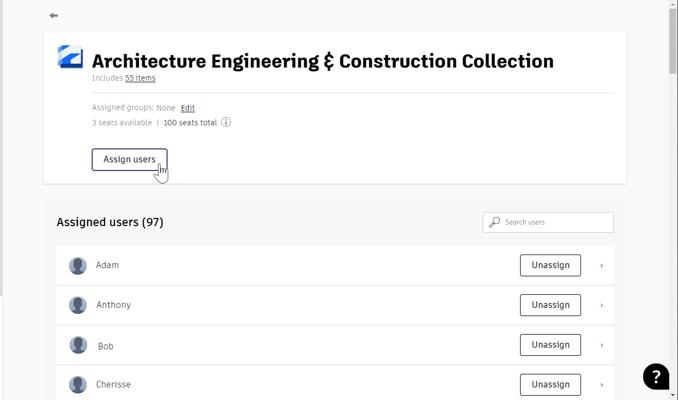This screenshot has height=400, width=678.
Task: Unassign Adam from the collection
Action: (550, 265)
